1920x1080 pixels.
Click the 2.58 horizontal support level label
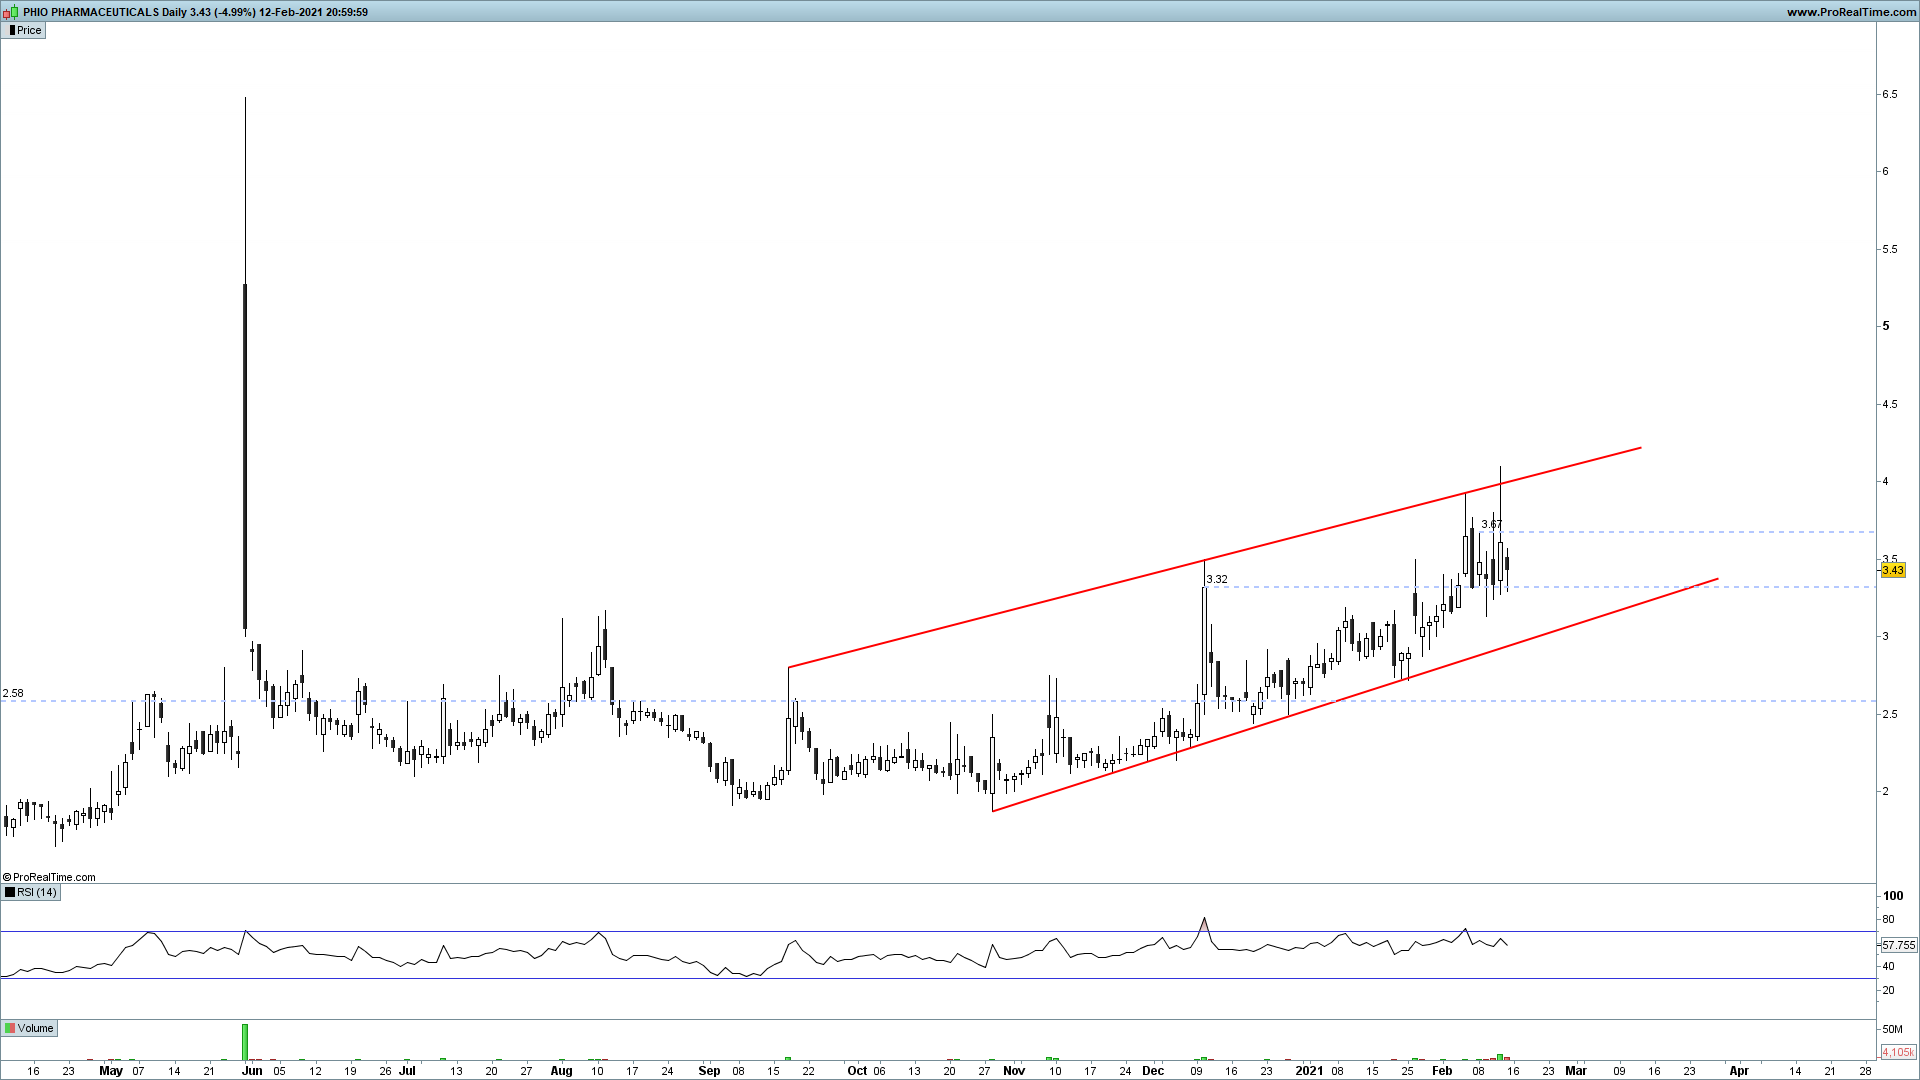13,693
